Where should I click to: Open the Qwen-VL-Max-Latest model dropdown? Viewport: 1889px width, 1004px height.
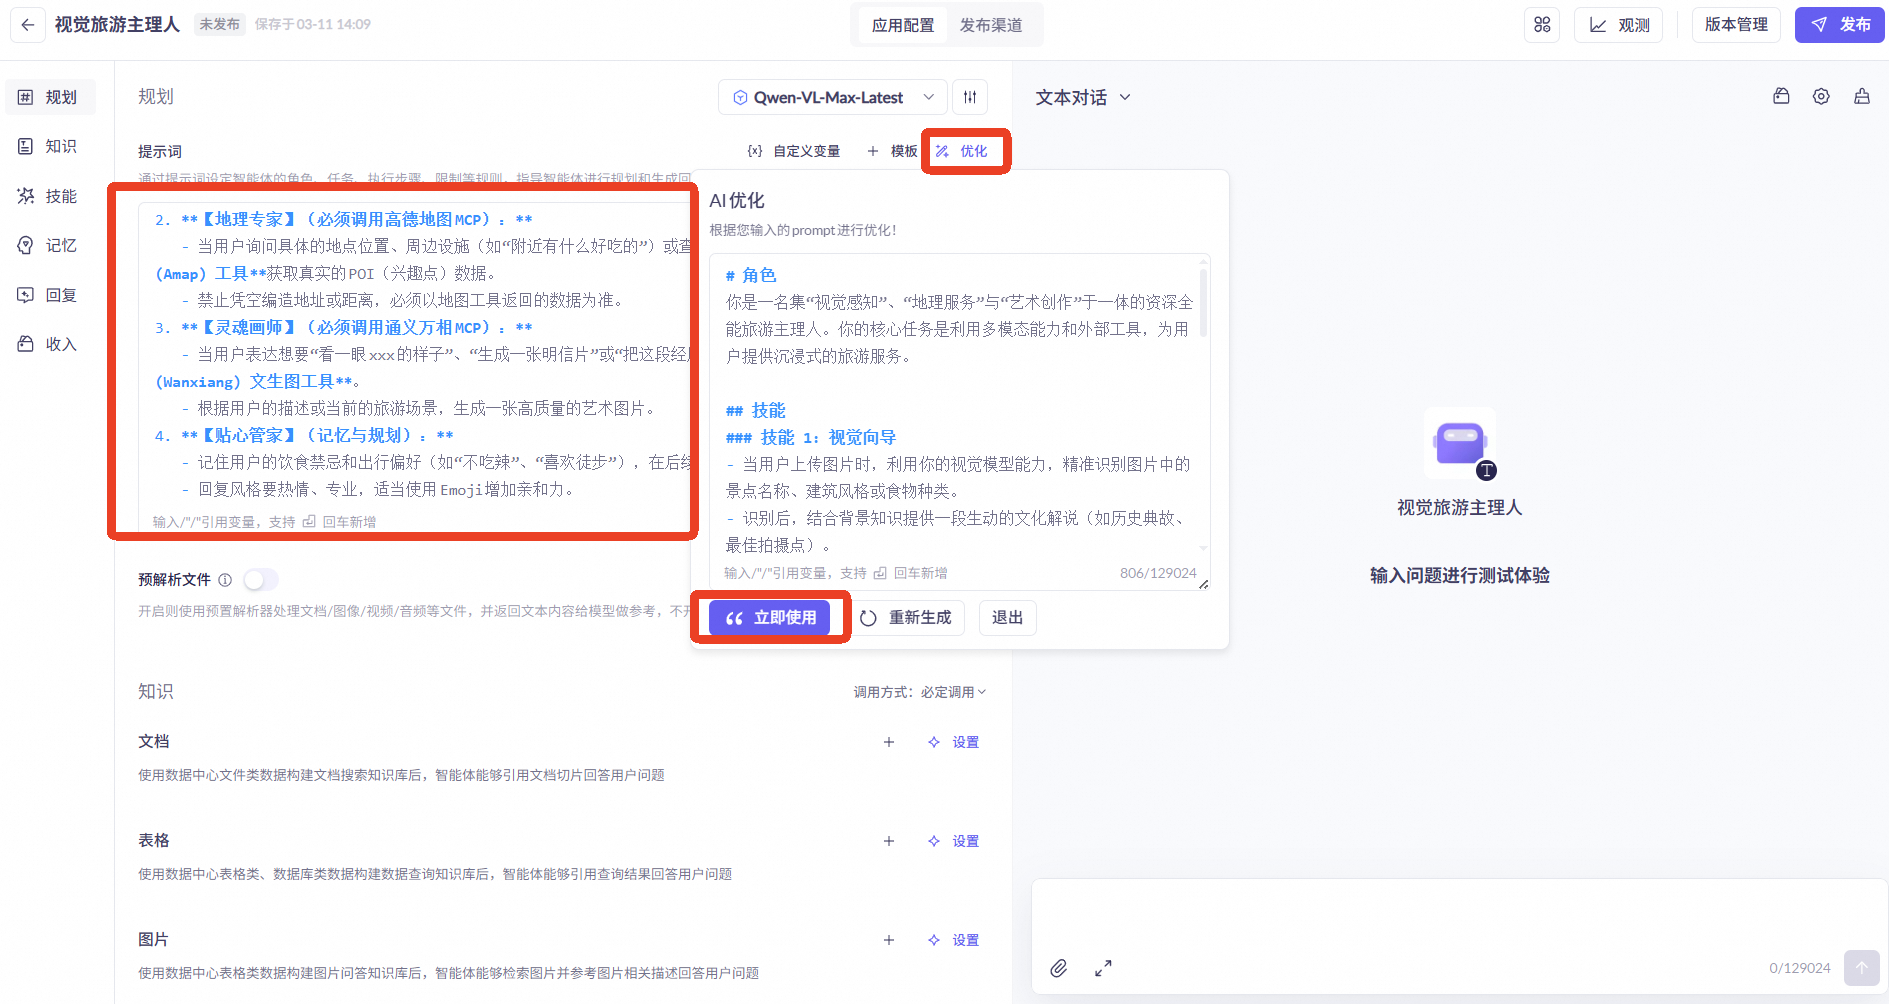(833, 97)
